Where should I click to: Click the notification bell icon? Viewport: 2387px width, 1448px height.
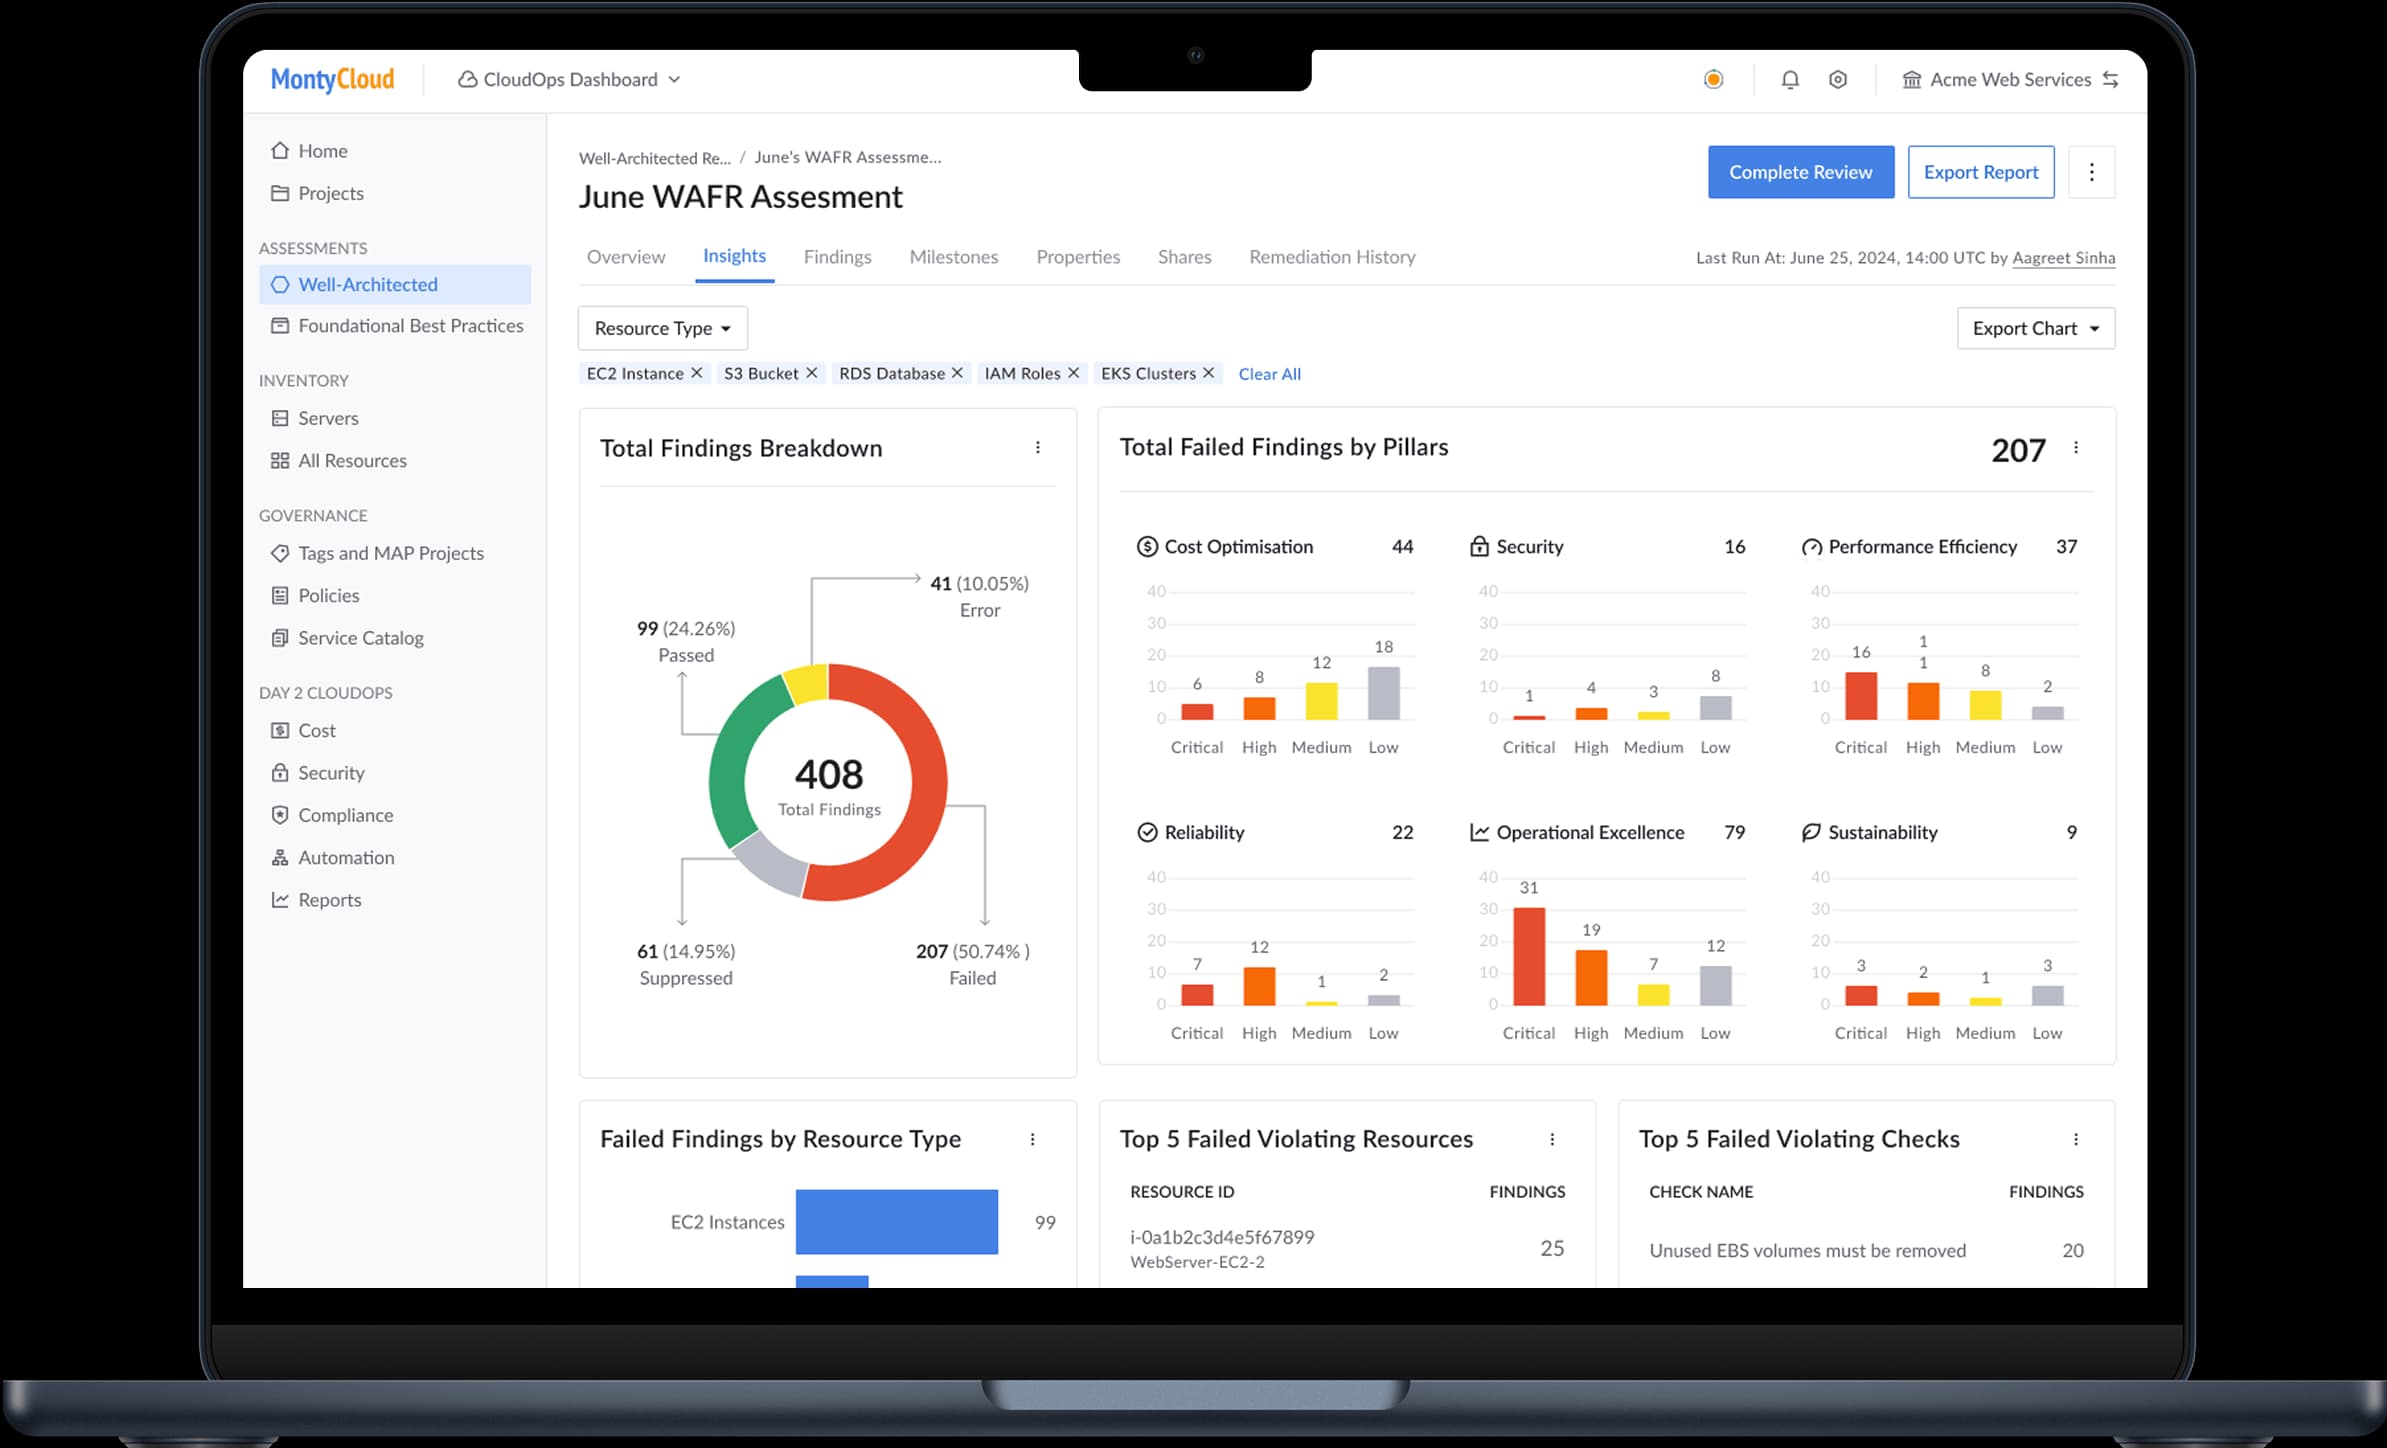coord(1791,79)
